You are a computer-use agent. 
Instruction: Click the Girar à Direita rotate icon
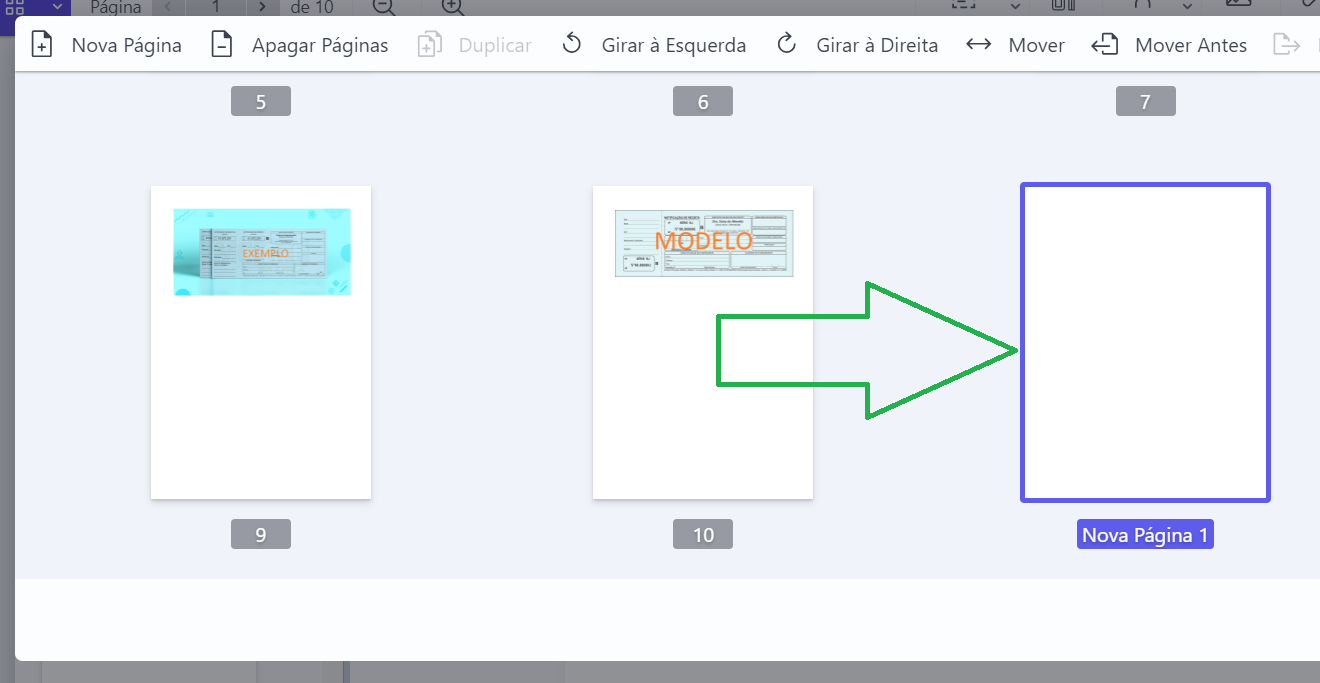point(787,45)
